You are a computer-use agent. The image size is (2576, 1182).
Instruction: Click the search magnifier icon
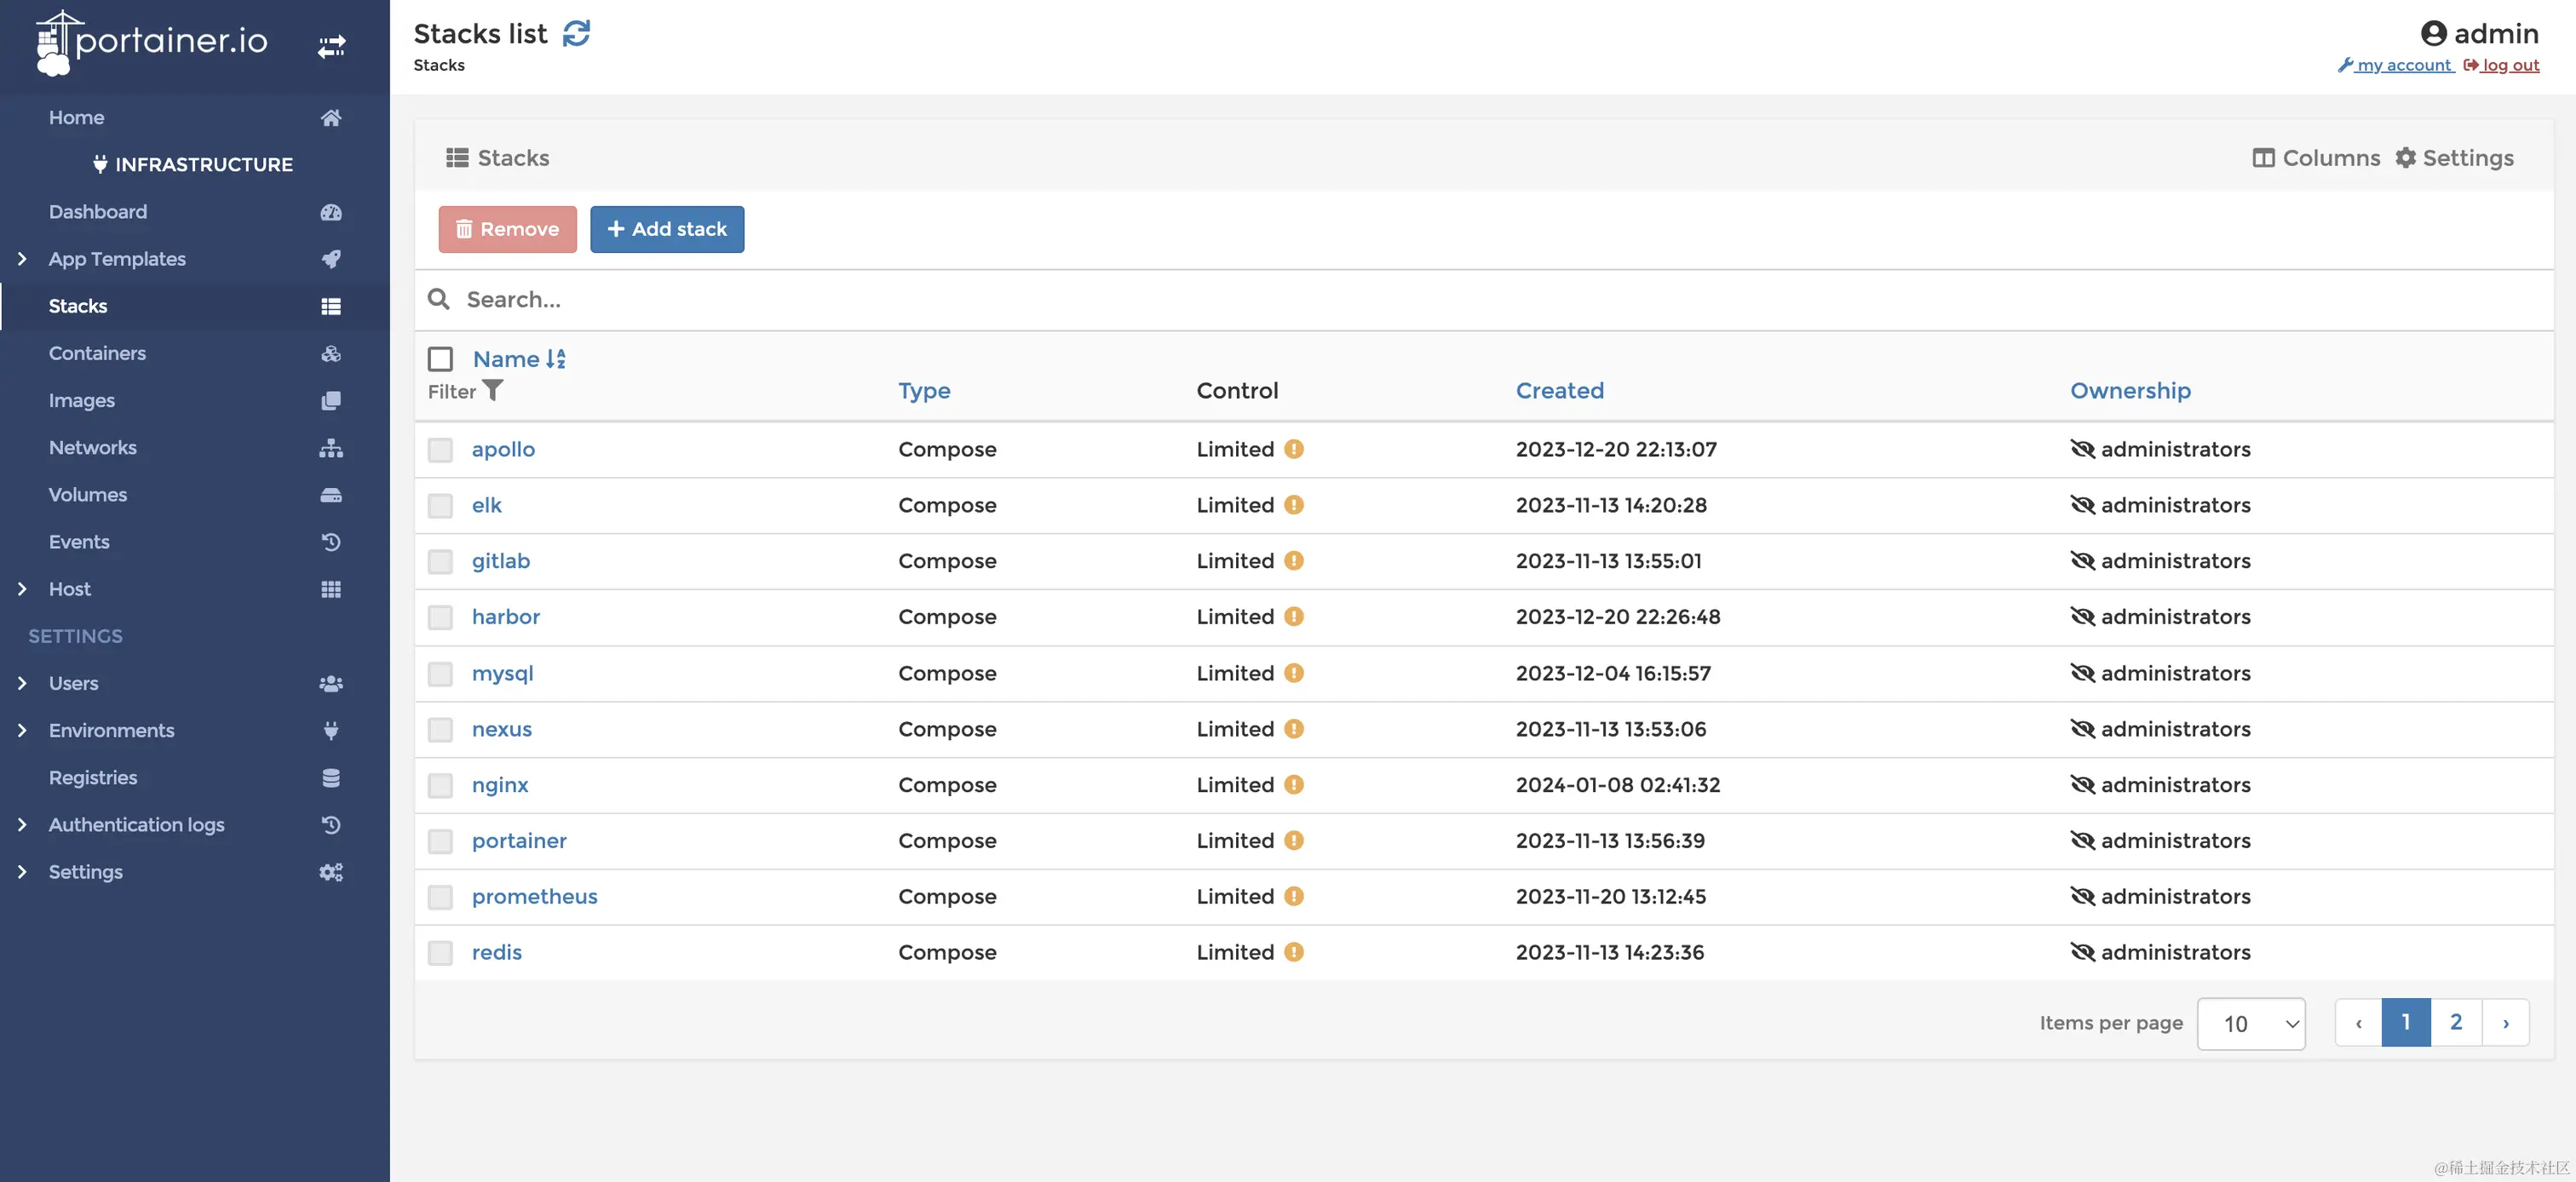(x=438, y=299)
